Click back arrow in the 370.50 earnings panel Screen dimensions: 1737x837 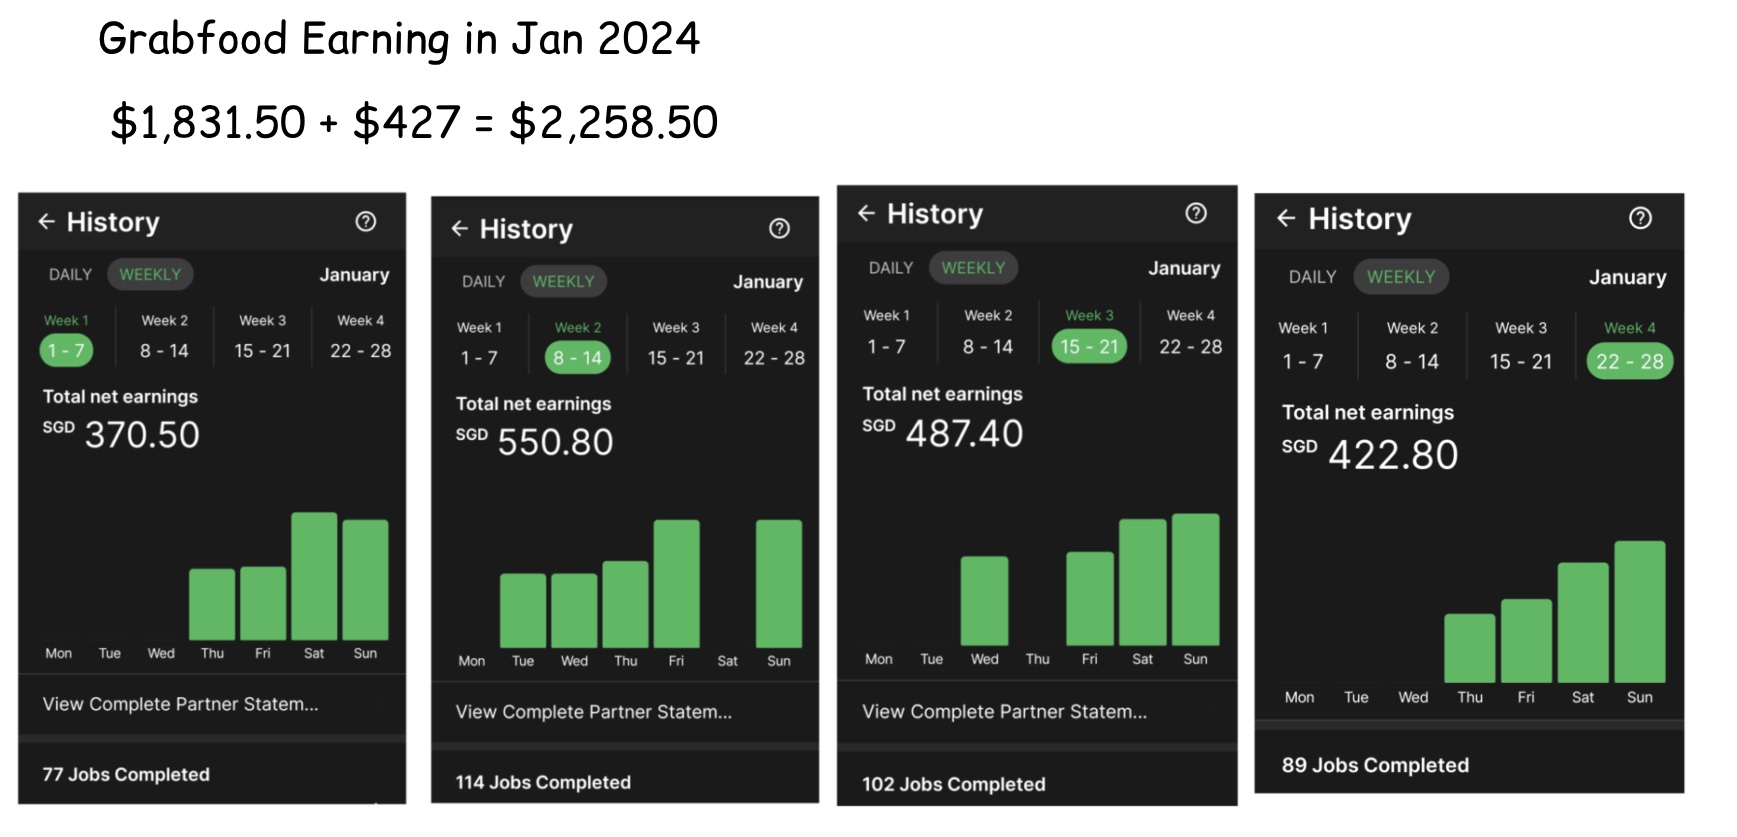tap(46, 222)
